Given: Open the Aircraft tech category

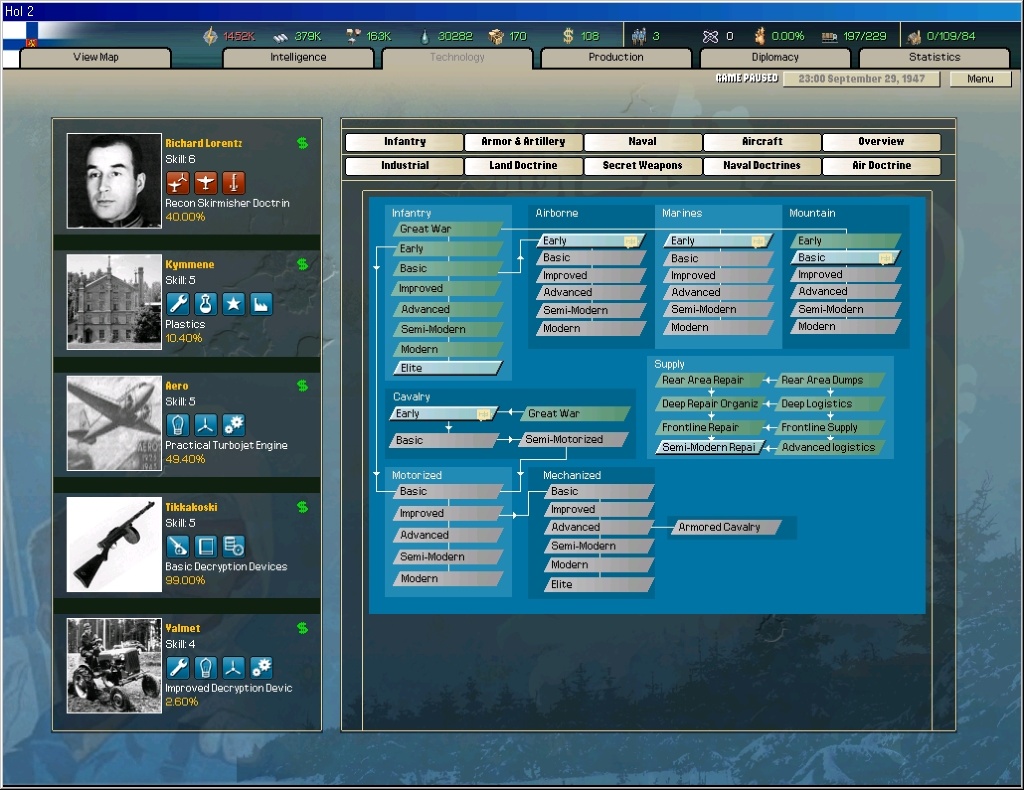Looking at the screenshot, I should (762, 142).
